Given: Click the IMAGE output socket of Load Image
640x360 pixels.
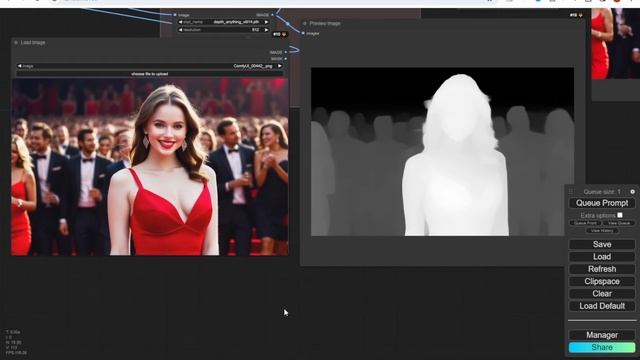Looking at the screenshot, I should [286, 52].
